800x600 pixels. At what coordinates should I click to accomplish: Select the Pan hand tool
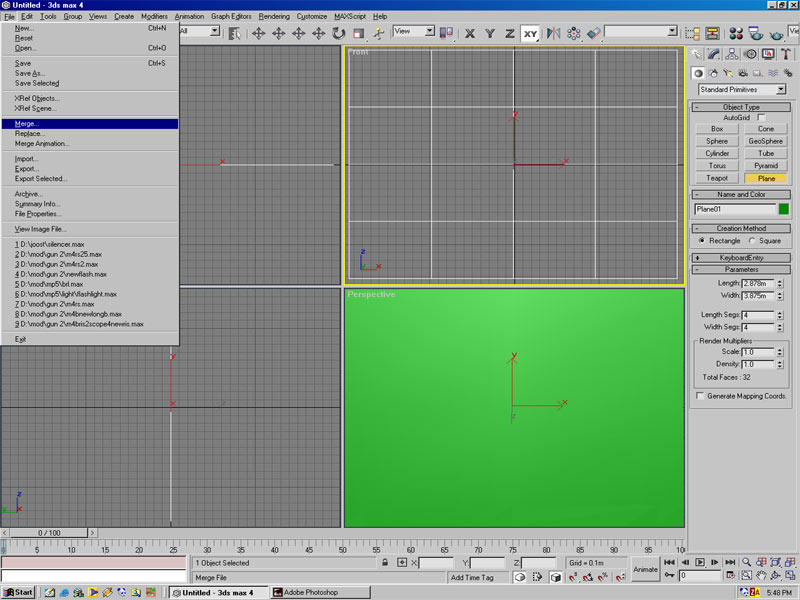(761, 576)
